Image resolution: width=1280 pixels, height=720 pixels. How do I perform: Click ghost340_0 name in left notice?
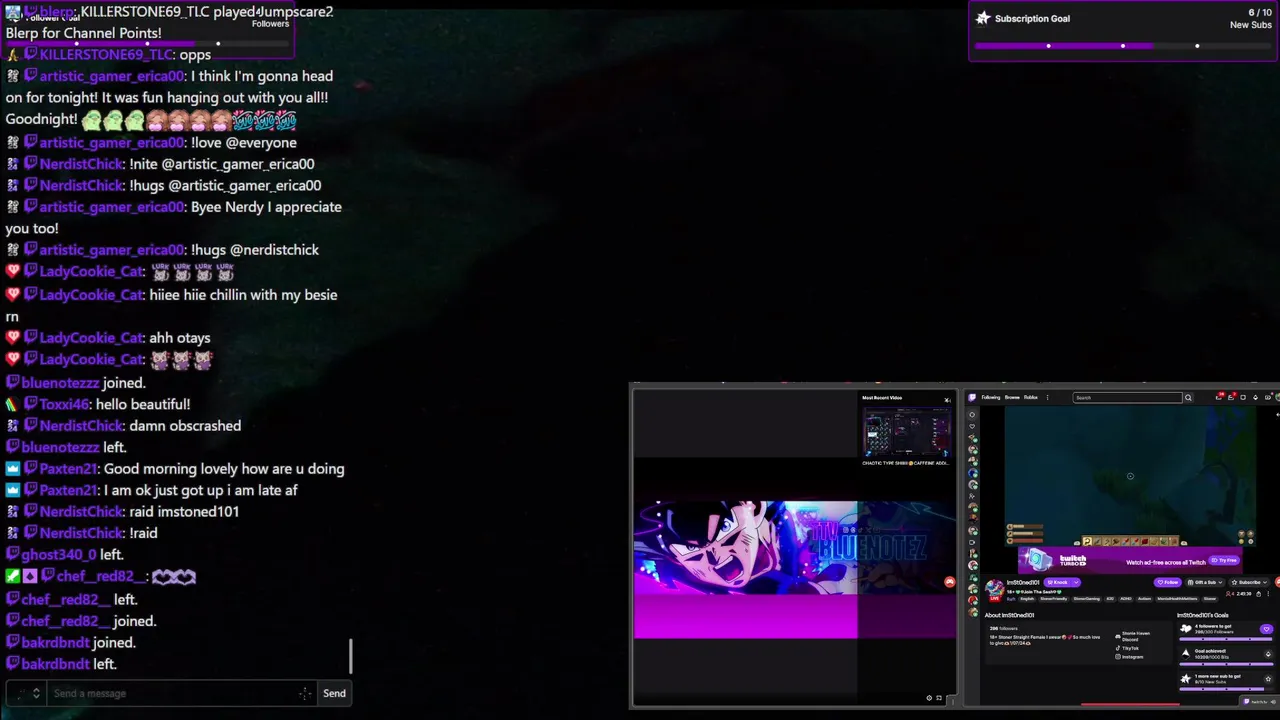point(59,554)
